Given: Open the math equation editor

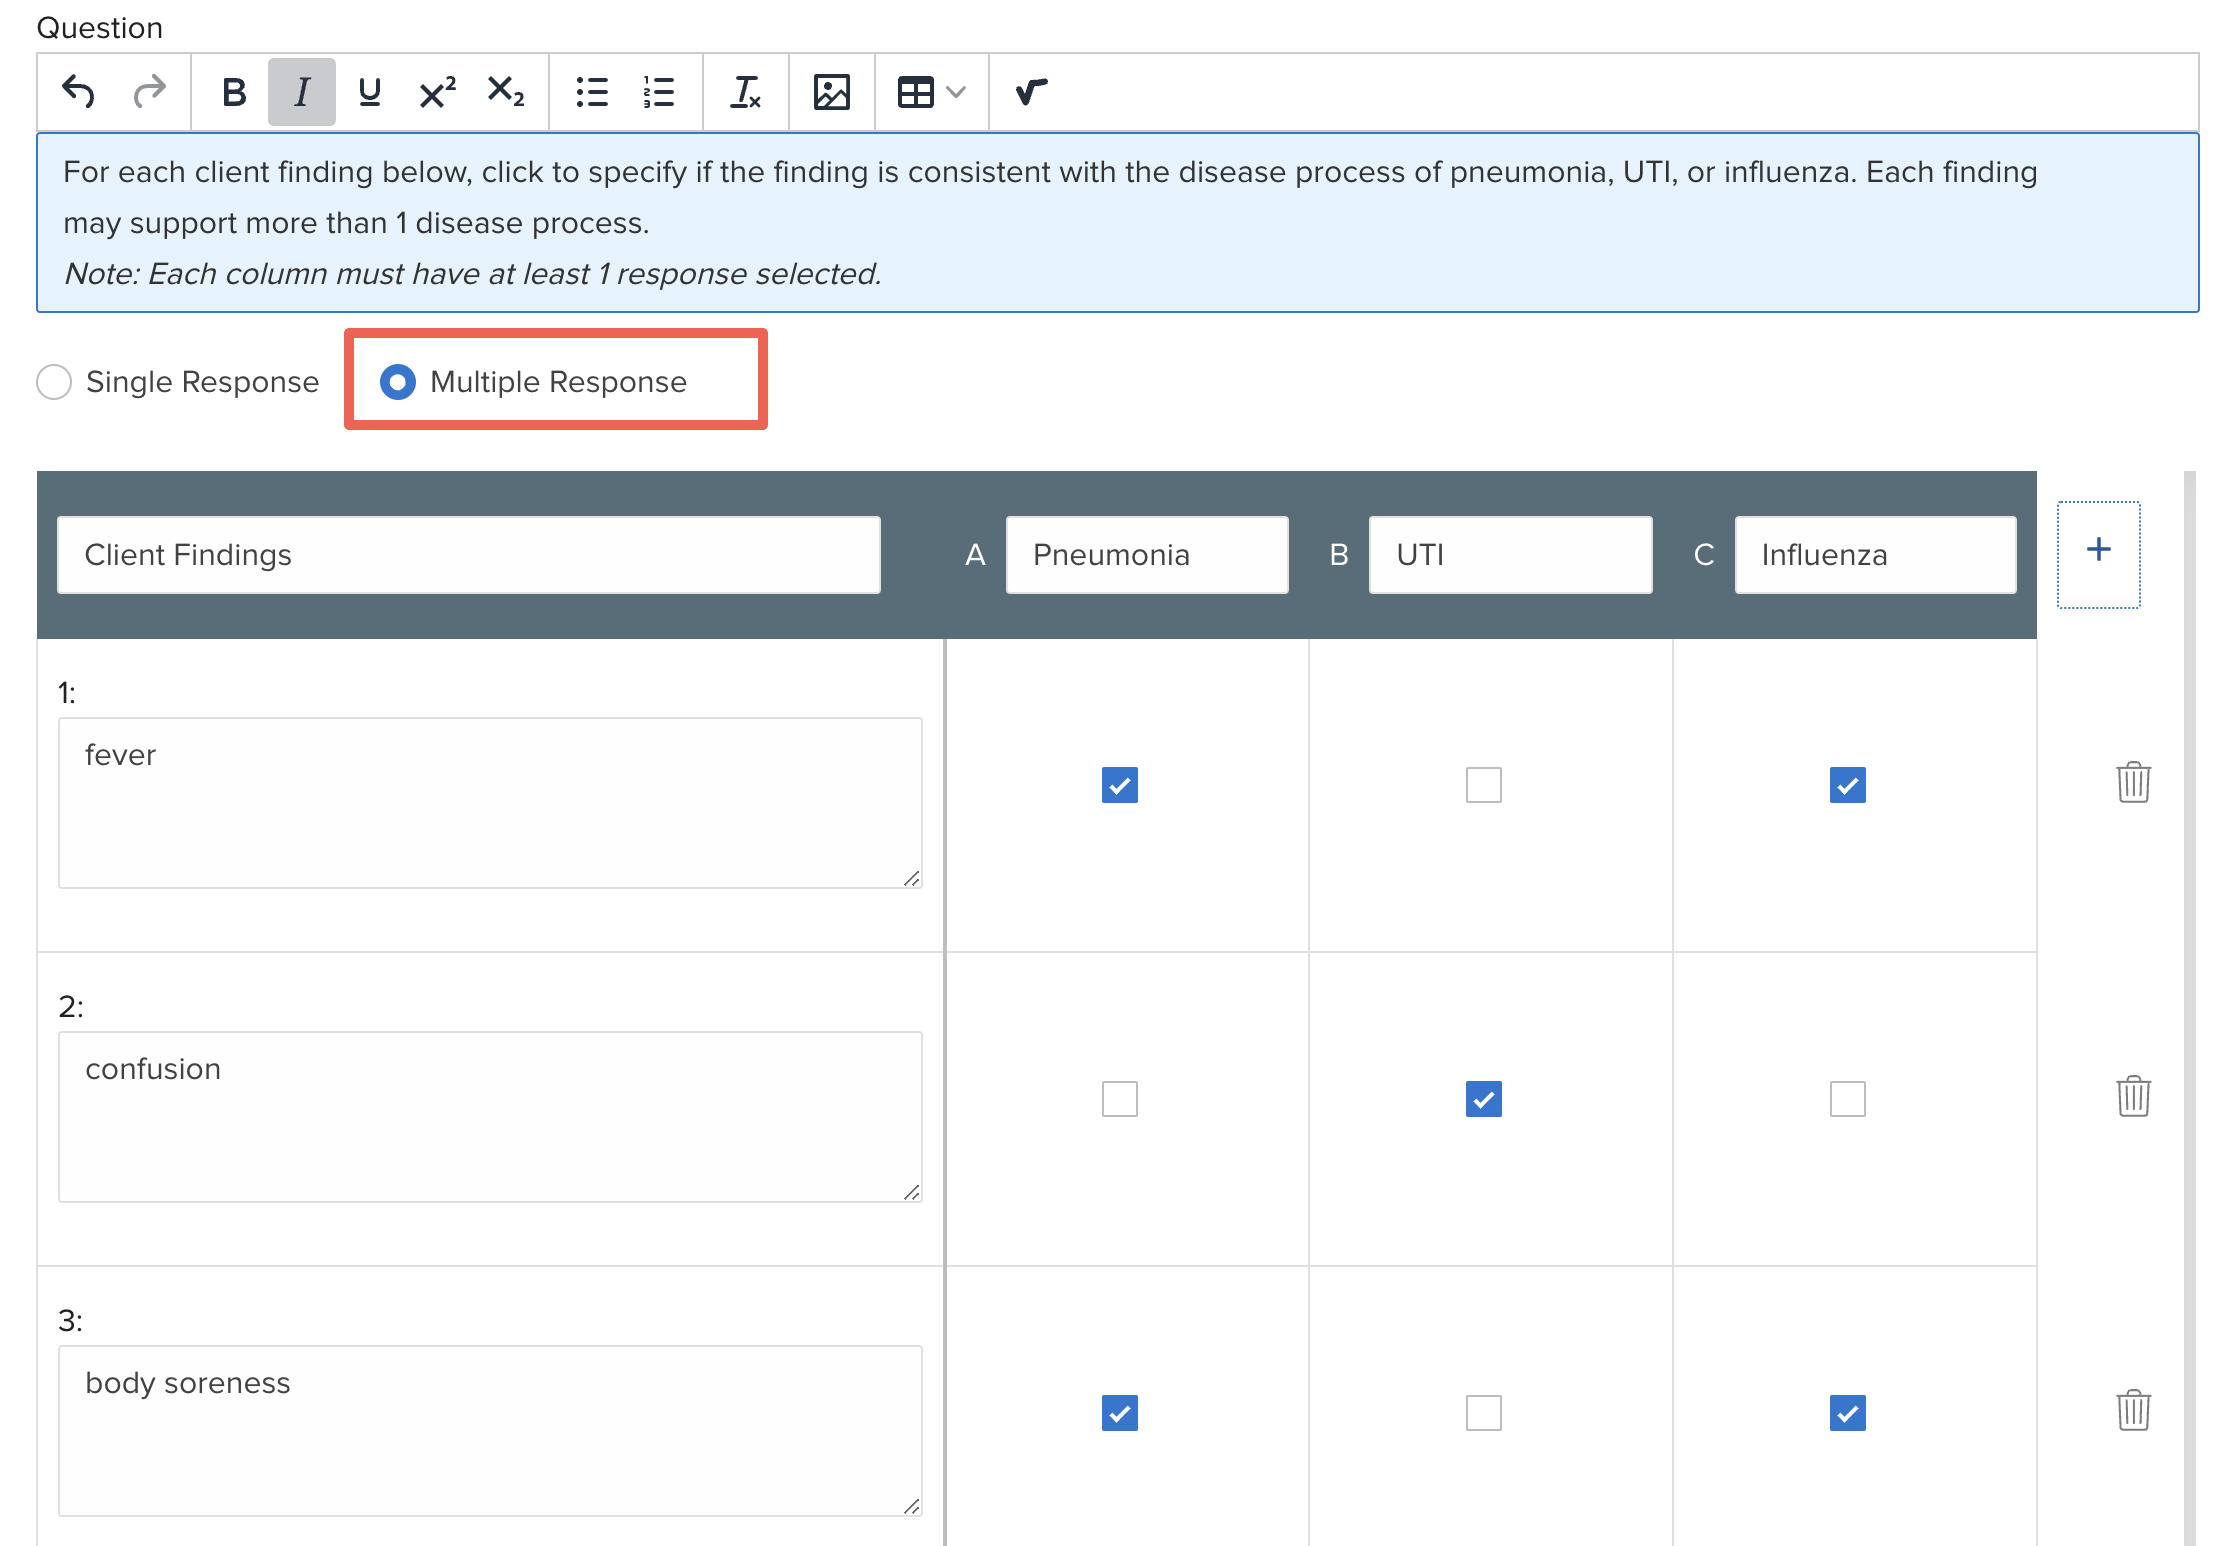Looking at the screenshot, I should [1029, 91].
